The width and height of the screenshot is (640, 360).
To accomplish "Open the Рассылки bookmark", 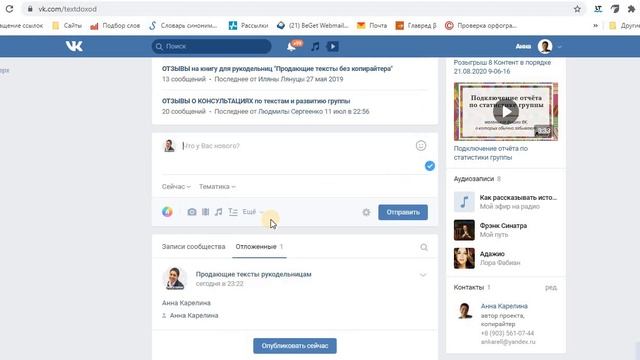I will [x=249, y=25].
